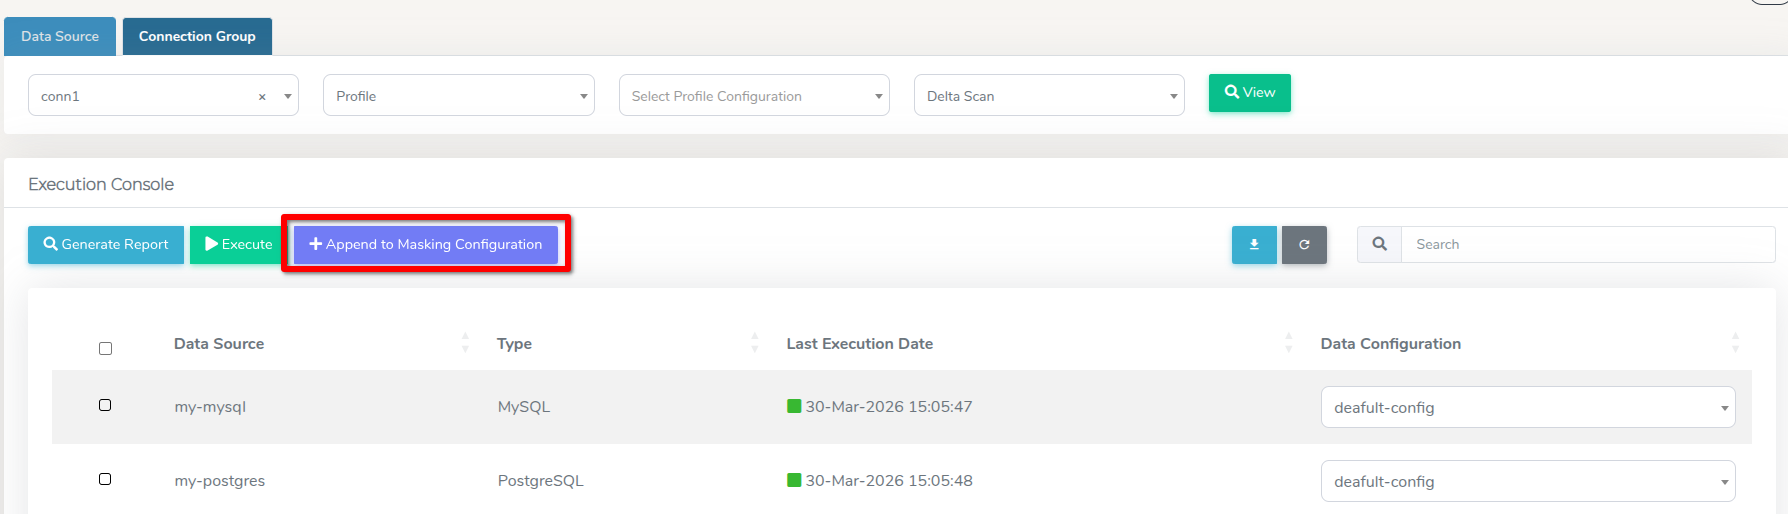Check the my-mysql row checkbox
Screen dimensions: 1788x514
pos(105,405)
